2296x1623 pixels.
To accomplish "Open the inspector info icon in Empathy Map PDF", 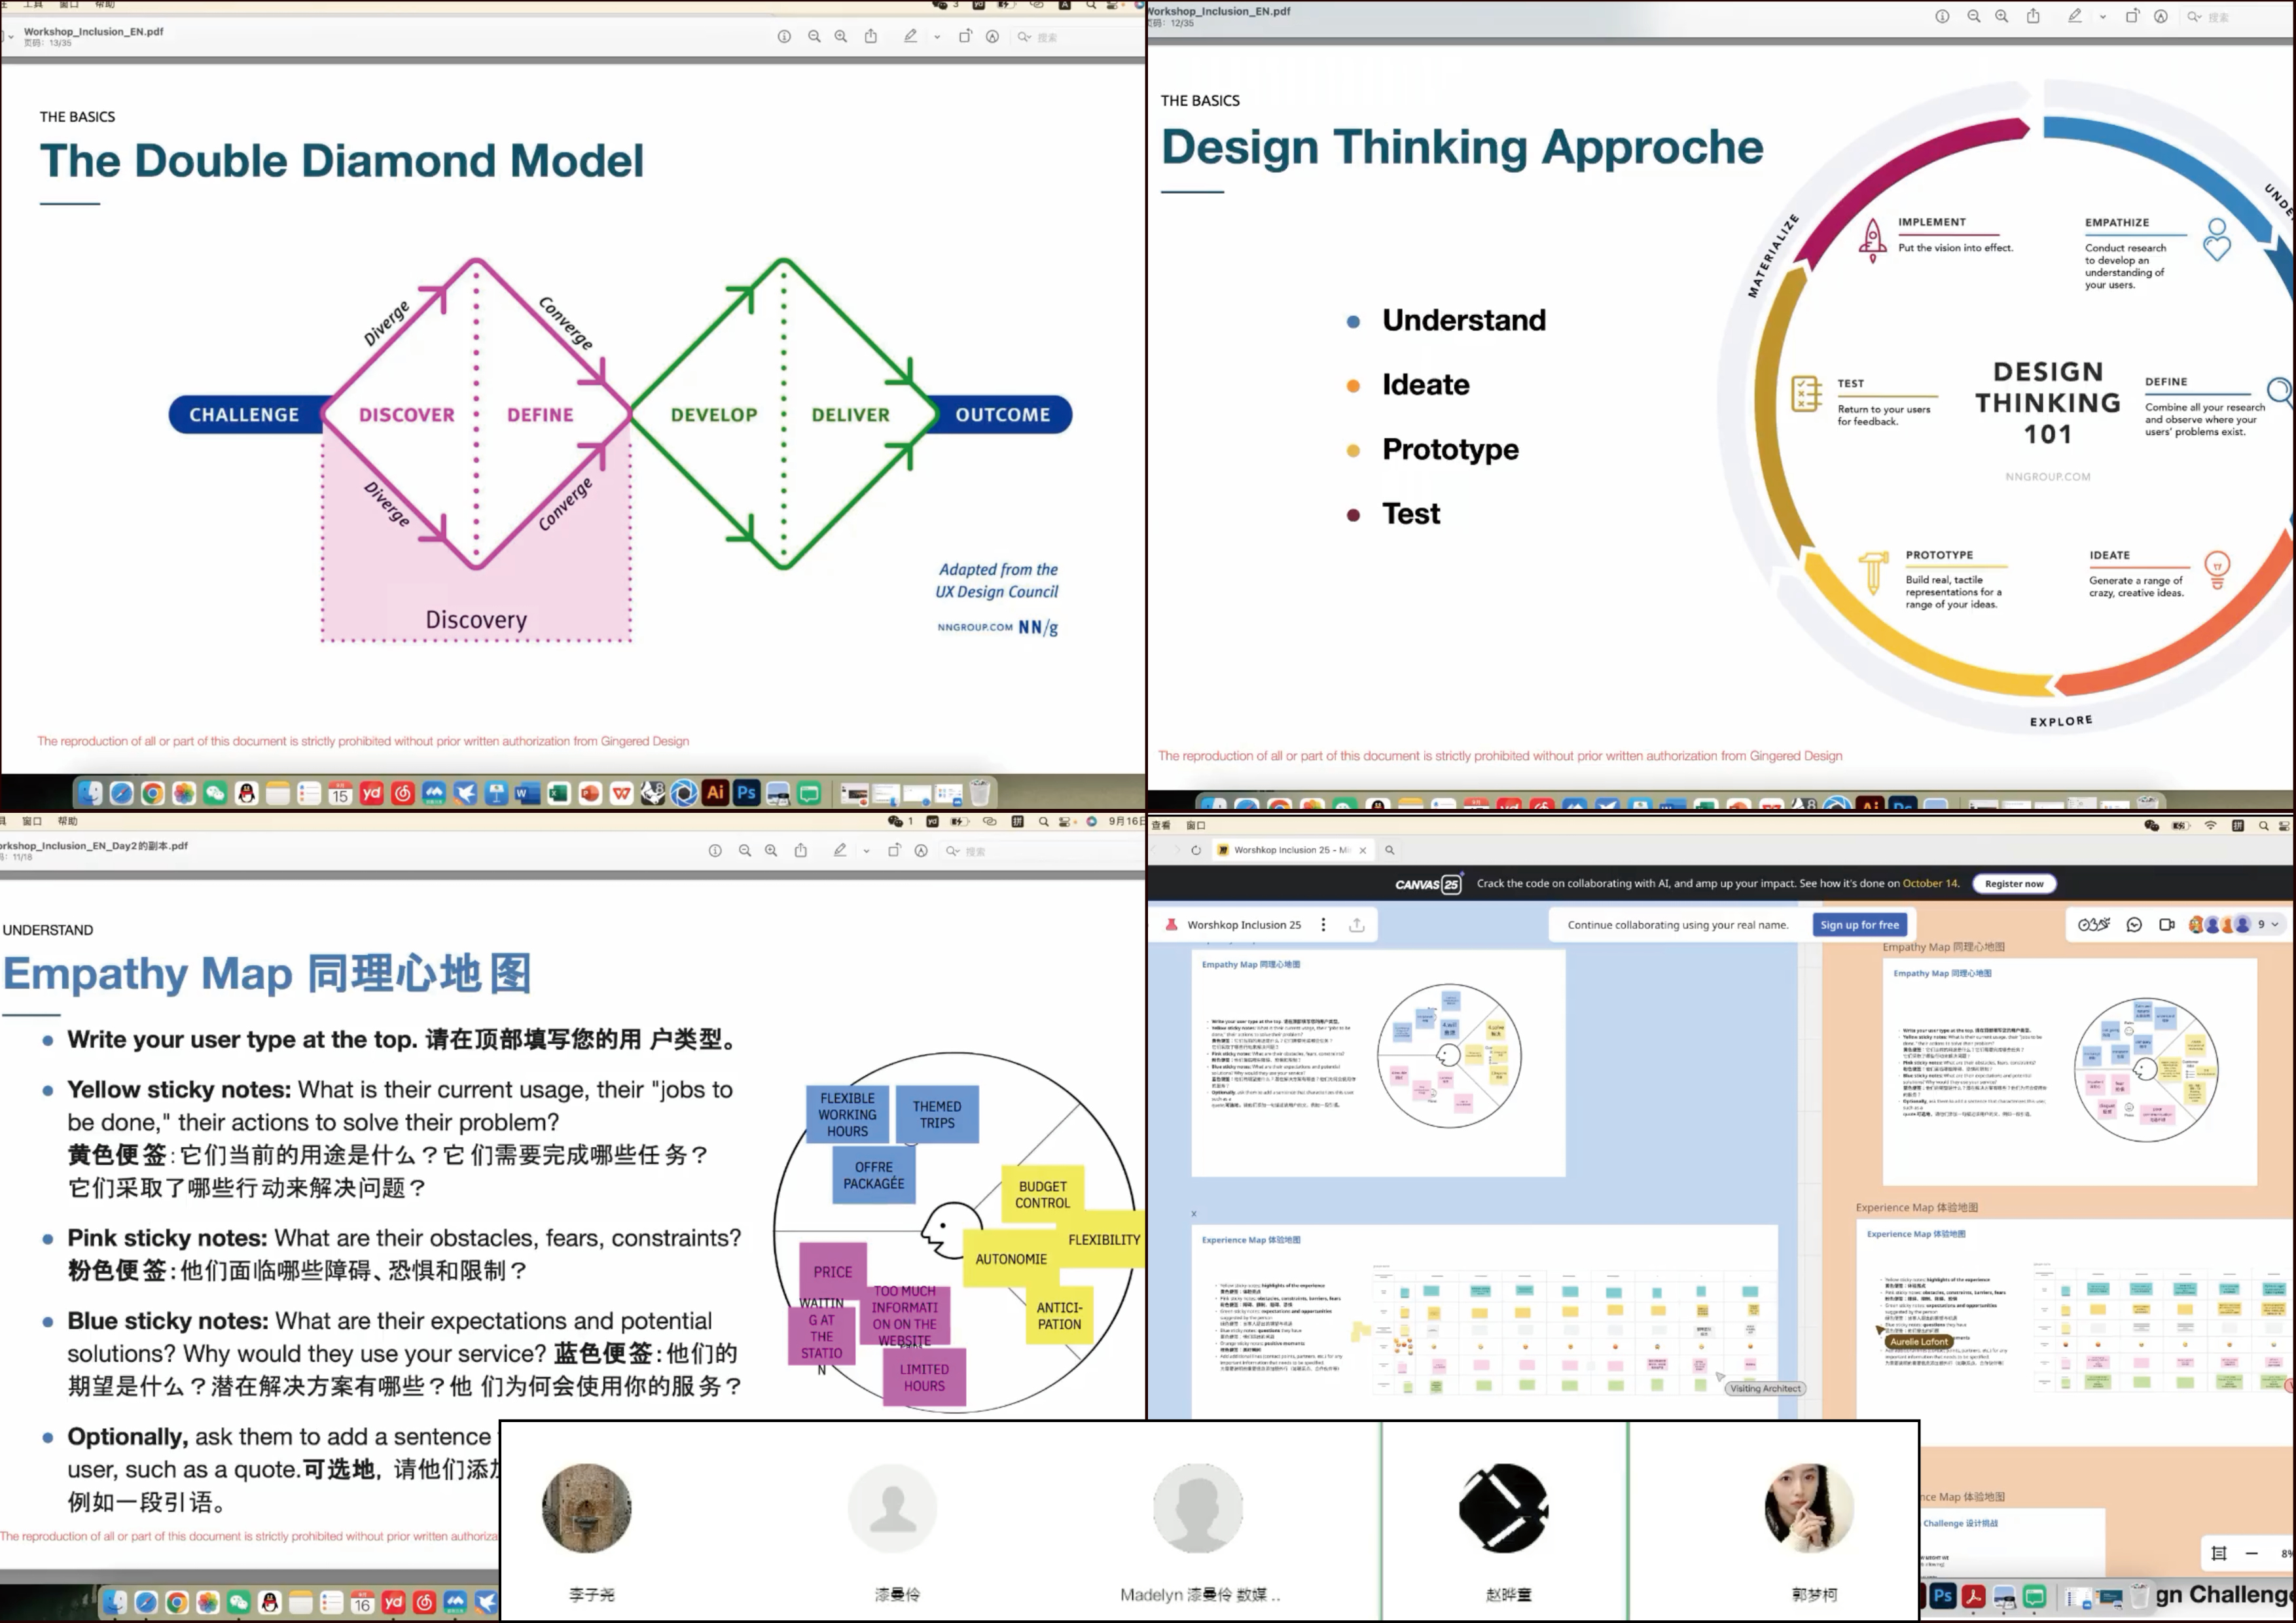I will (715, 851).
